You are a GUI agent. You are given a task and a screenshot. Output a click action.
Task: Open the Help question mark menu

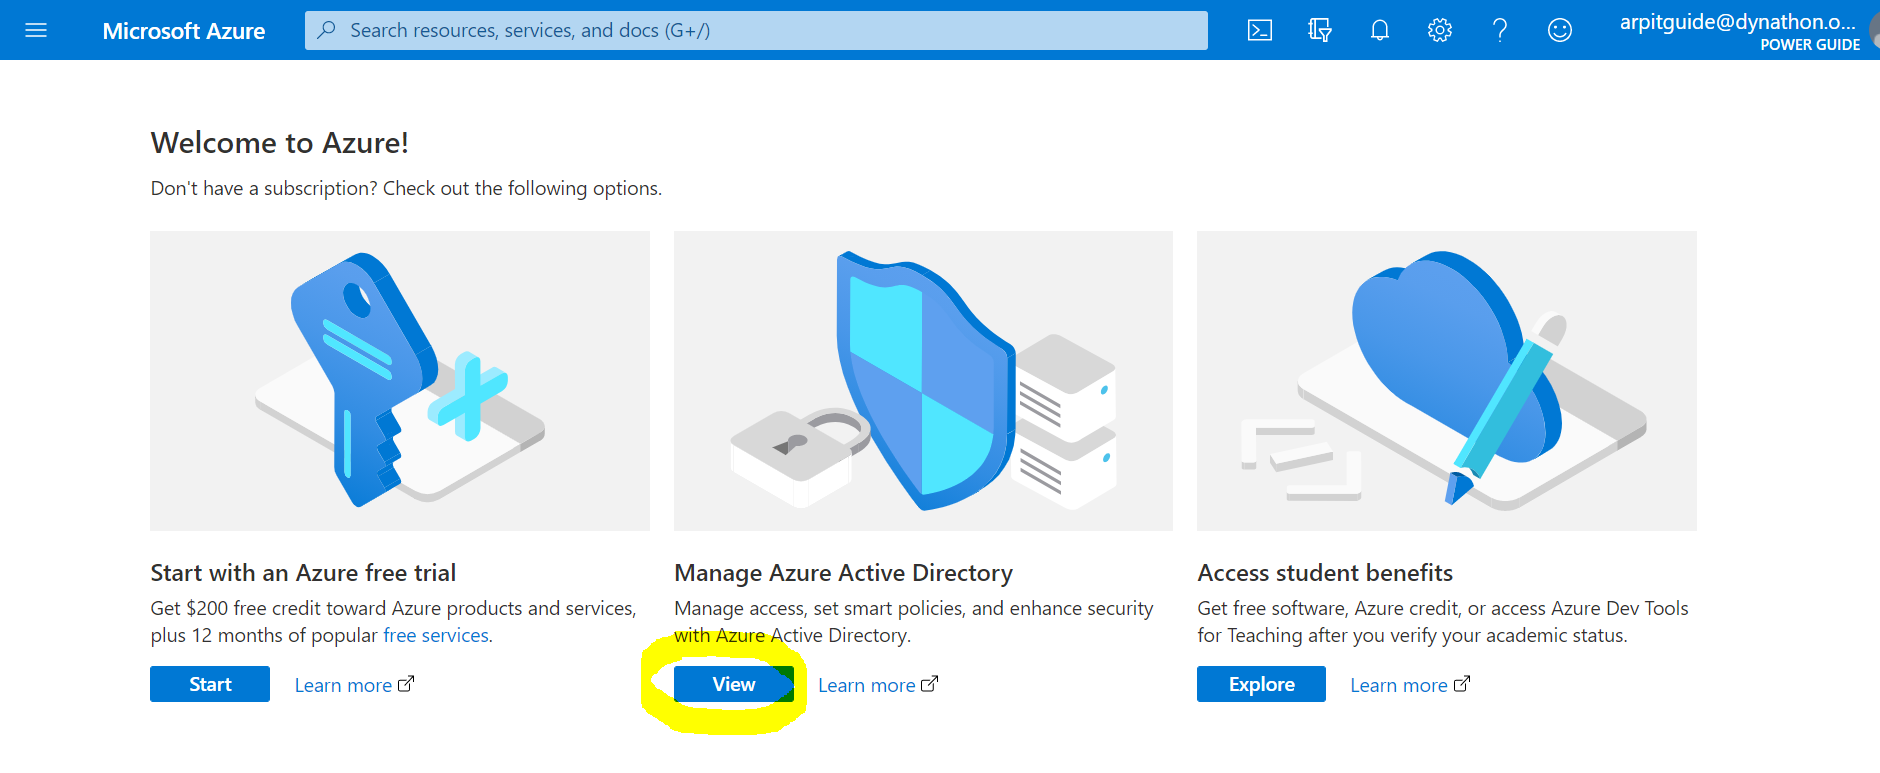click(1500, 30)
